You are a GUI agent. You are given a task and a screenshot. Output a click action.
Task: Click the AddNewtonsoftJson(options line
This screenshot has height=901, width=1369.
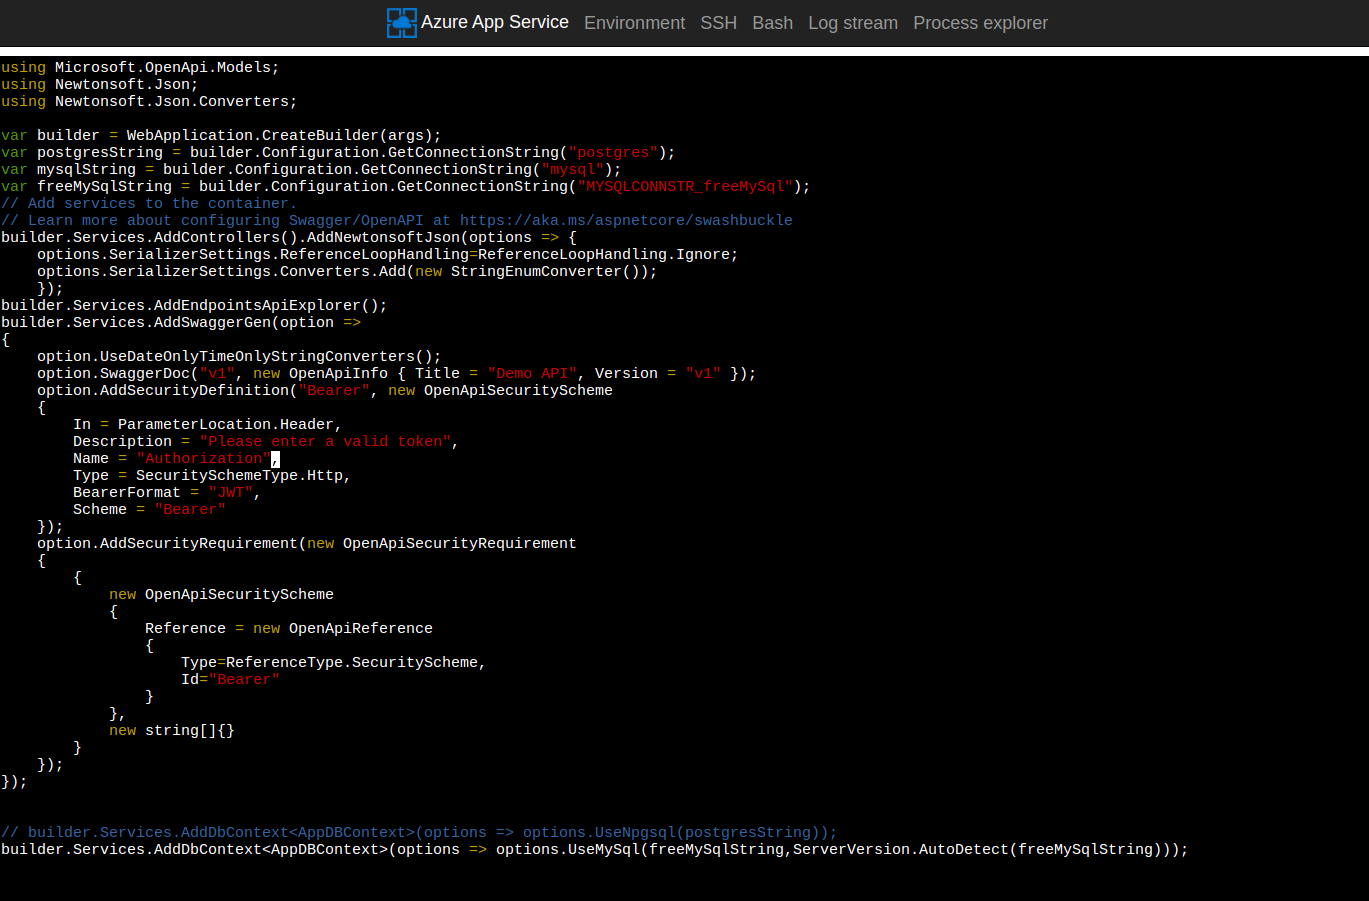pos(289,237)
